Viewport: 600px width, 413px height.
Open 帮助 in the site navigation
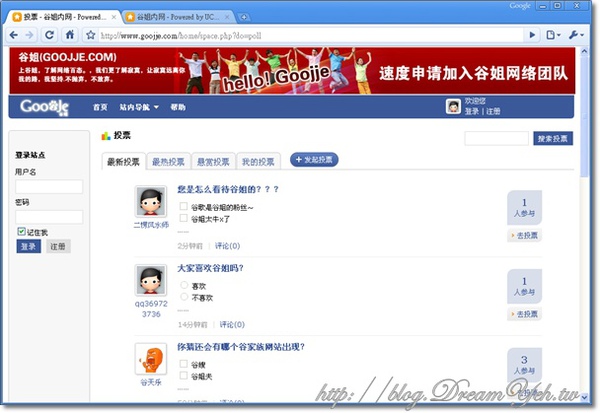[x=178, y=107]
